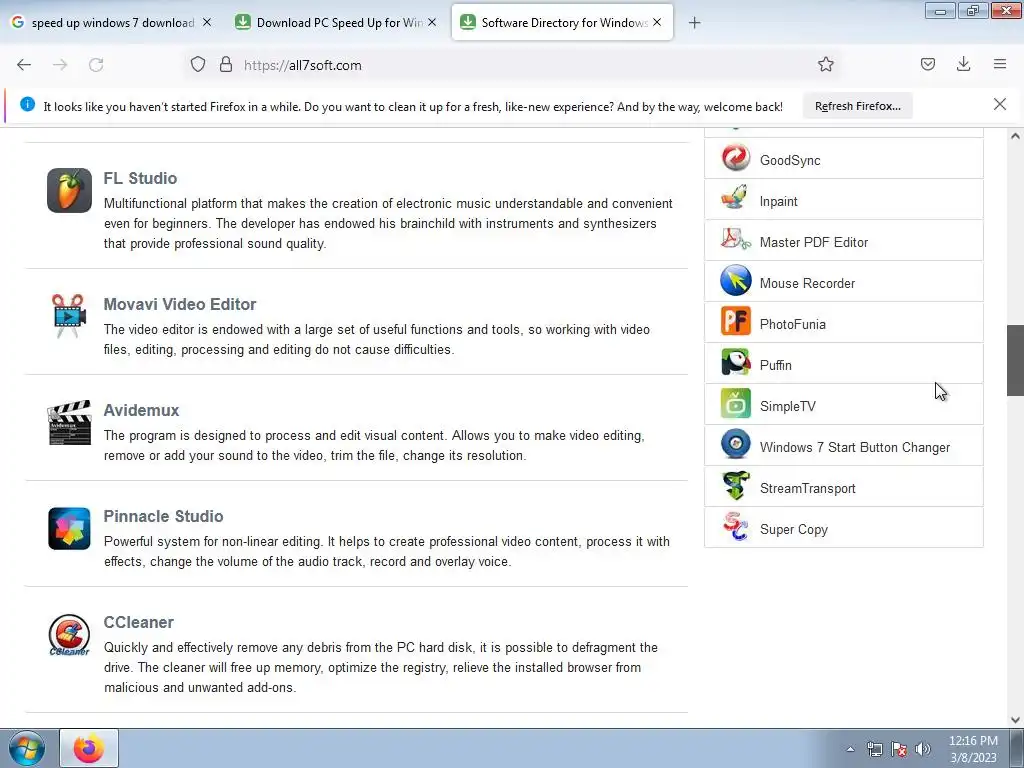
Task: Open the Avidemux title link
Action: (x=141, y=410)
